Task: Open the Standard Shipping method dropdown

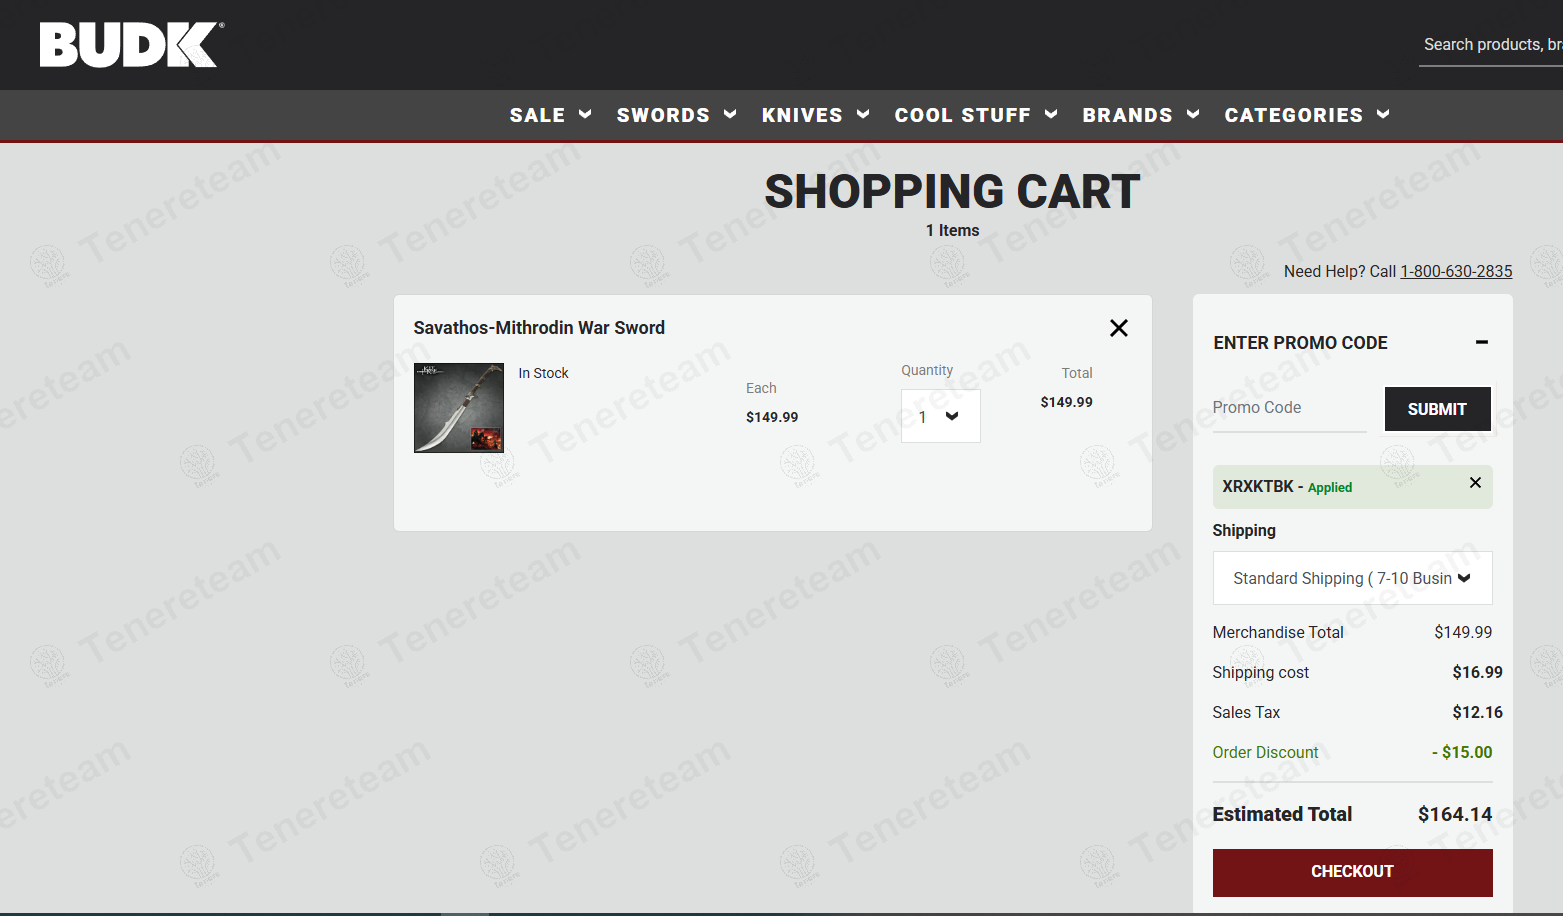Action: pos(1351,578)
